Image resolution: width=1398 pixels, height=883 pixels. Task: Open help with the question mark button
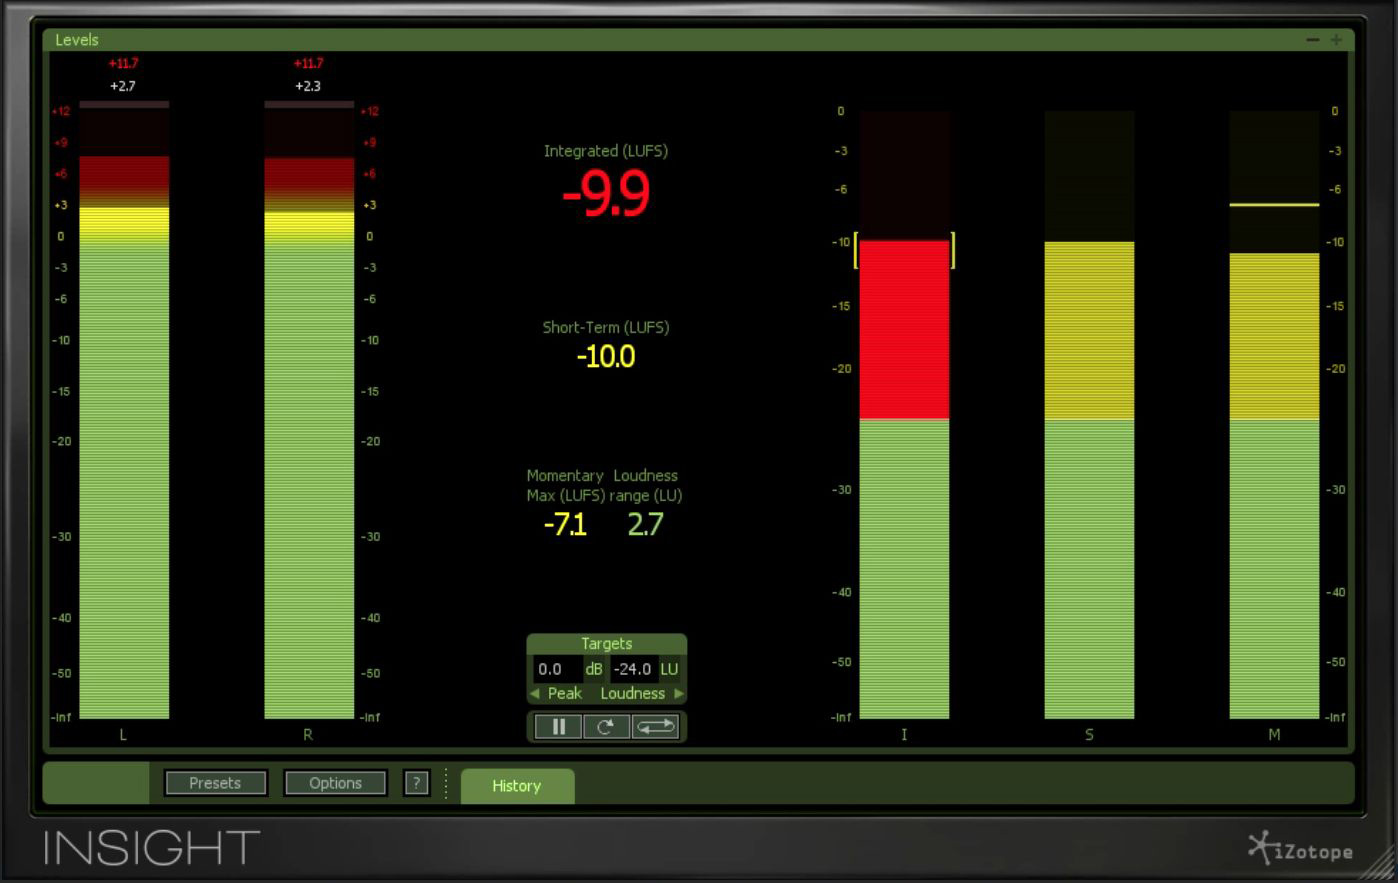(x=416, y=783)
